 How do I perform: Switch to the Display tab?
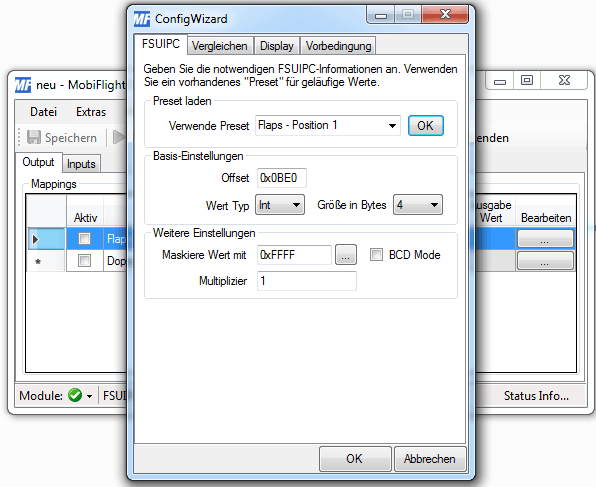coord(277,46)
